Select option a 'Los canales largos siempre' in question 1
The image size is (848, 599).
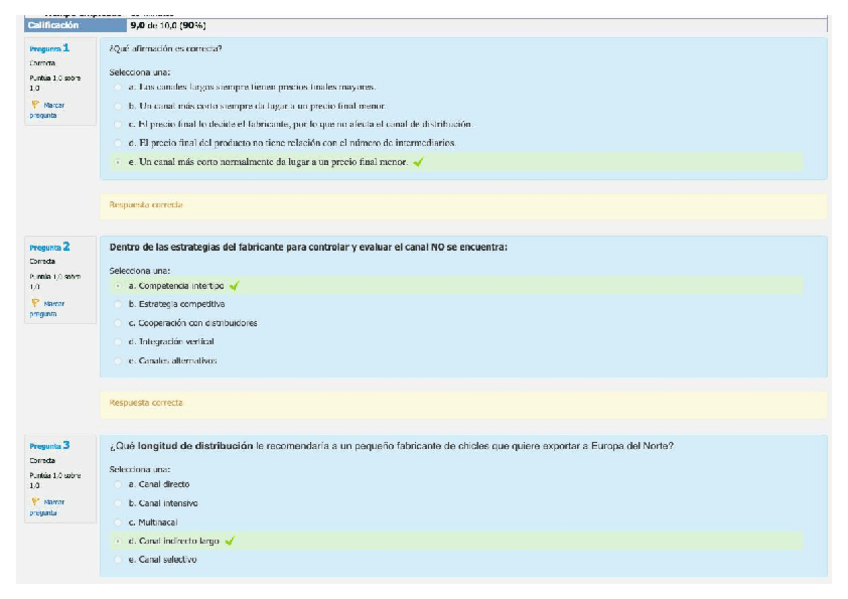[x=118, y=87]
